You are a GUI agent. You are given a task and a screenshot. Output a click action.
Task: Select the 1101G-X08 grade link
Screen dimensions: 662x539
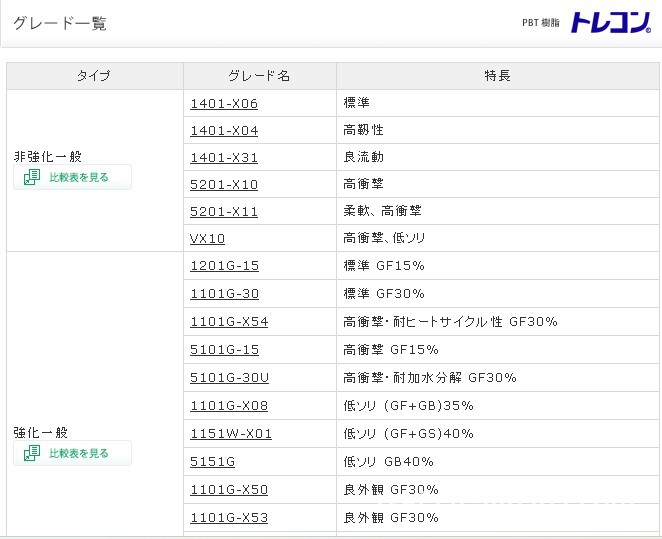[x=229, y=405]
